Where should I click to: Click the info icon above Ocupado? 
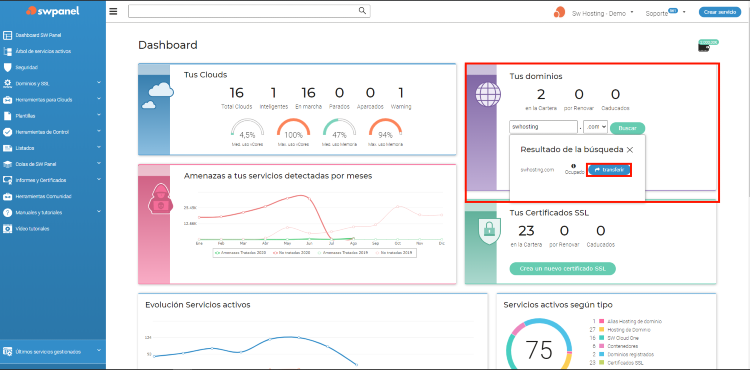pyautogui.click(x=574, y=165)
